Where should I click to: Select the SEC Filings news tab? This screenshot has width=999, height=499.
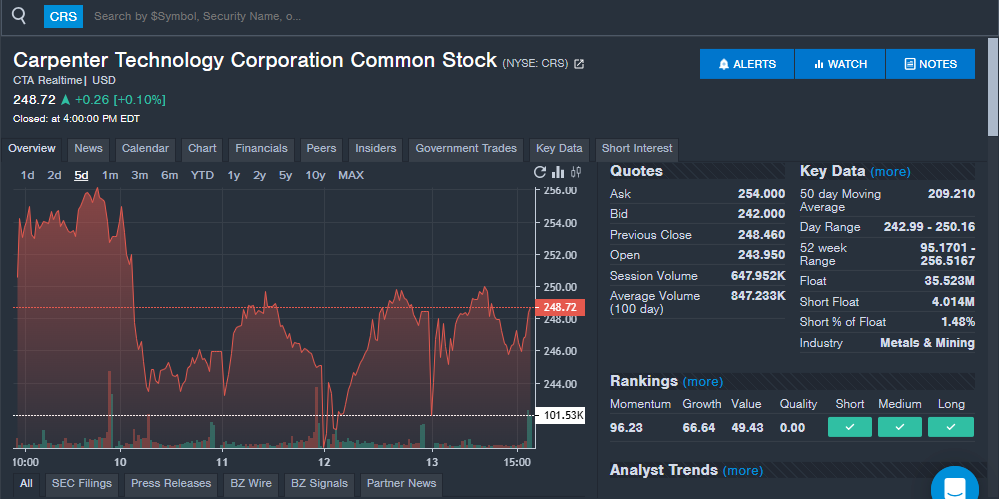pyautogui.click(x=82, y=484)
